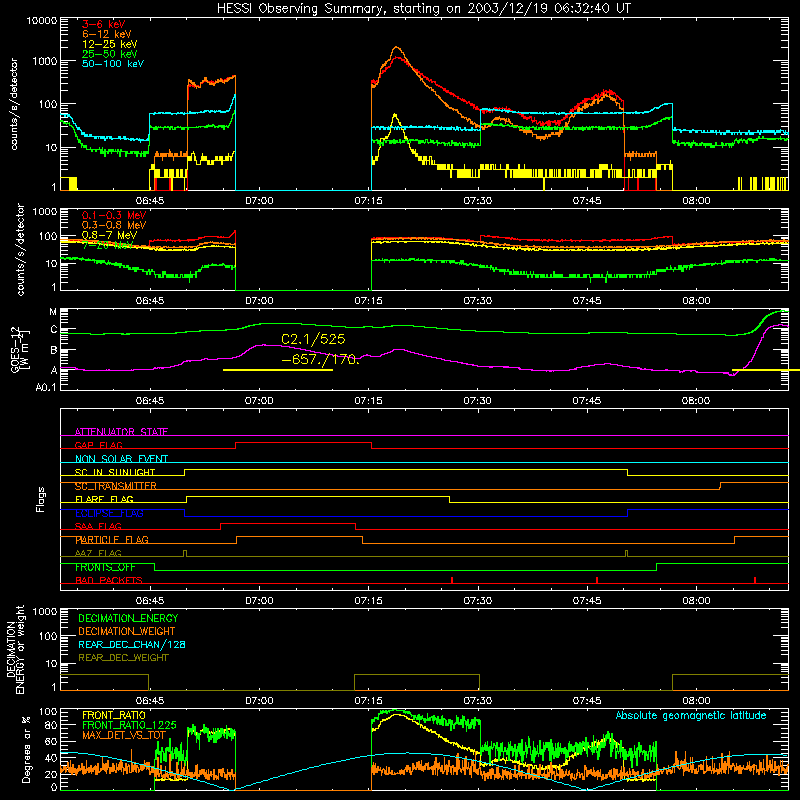Screen dimensions: 800x800
Task: Click the BAD_PACKETS red tick near 07:26
Action: click(452, 580)
